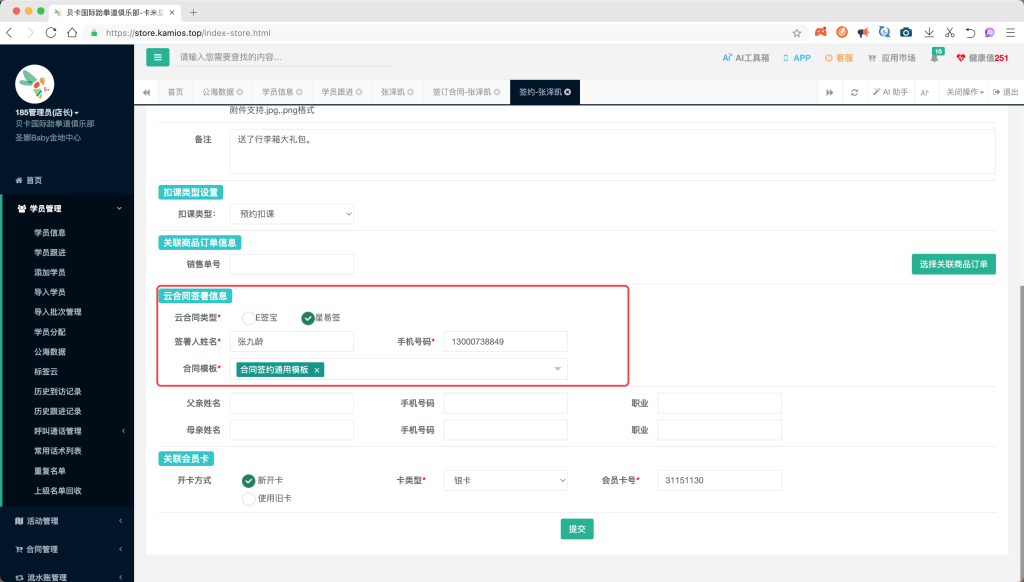The height and width of the screenshot is (582, 1024).
Task: Open the 关闭操作 dropdown
Action: pyautogui.click(x=965, y=92)
